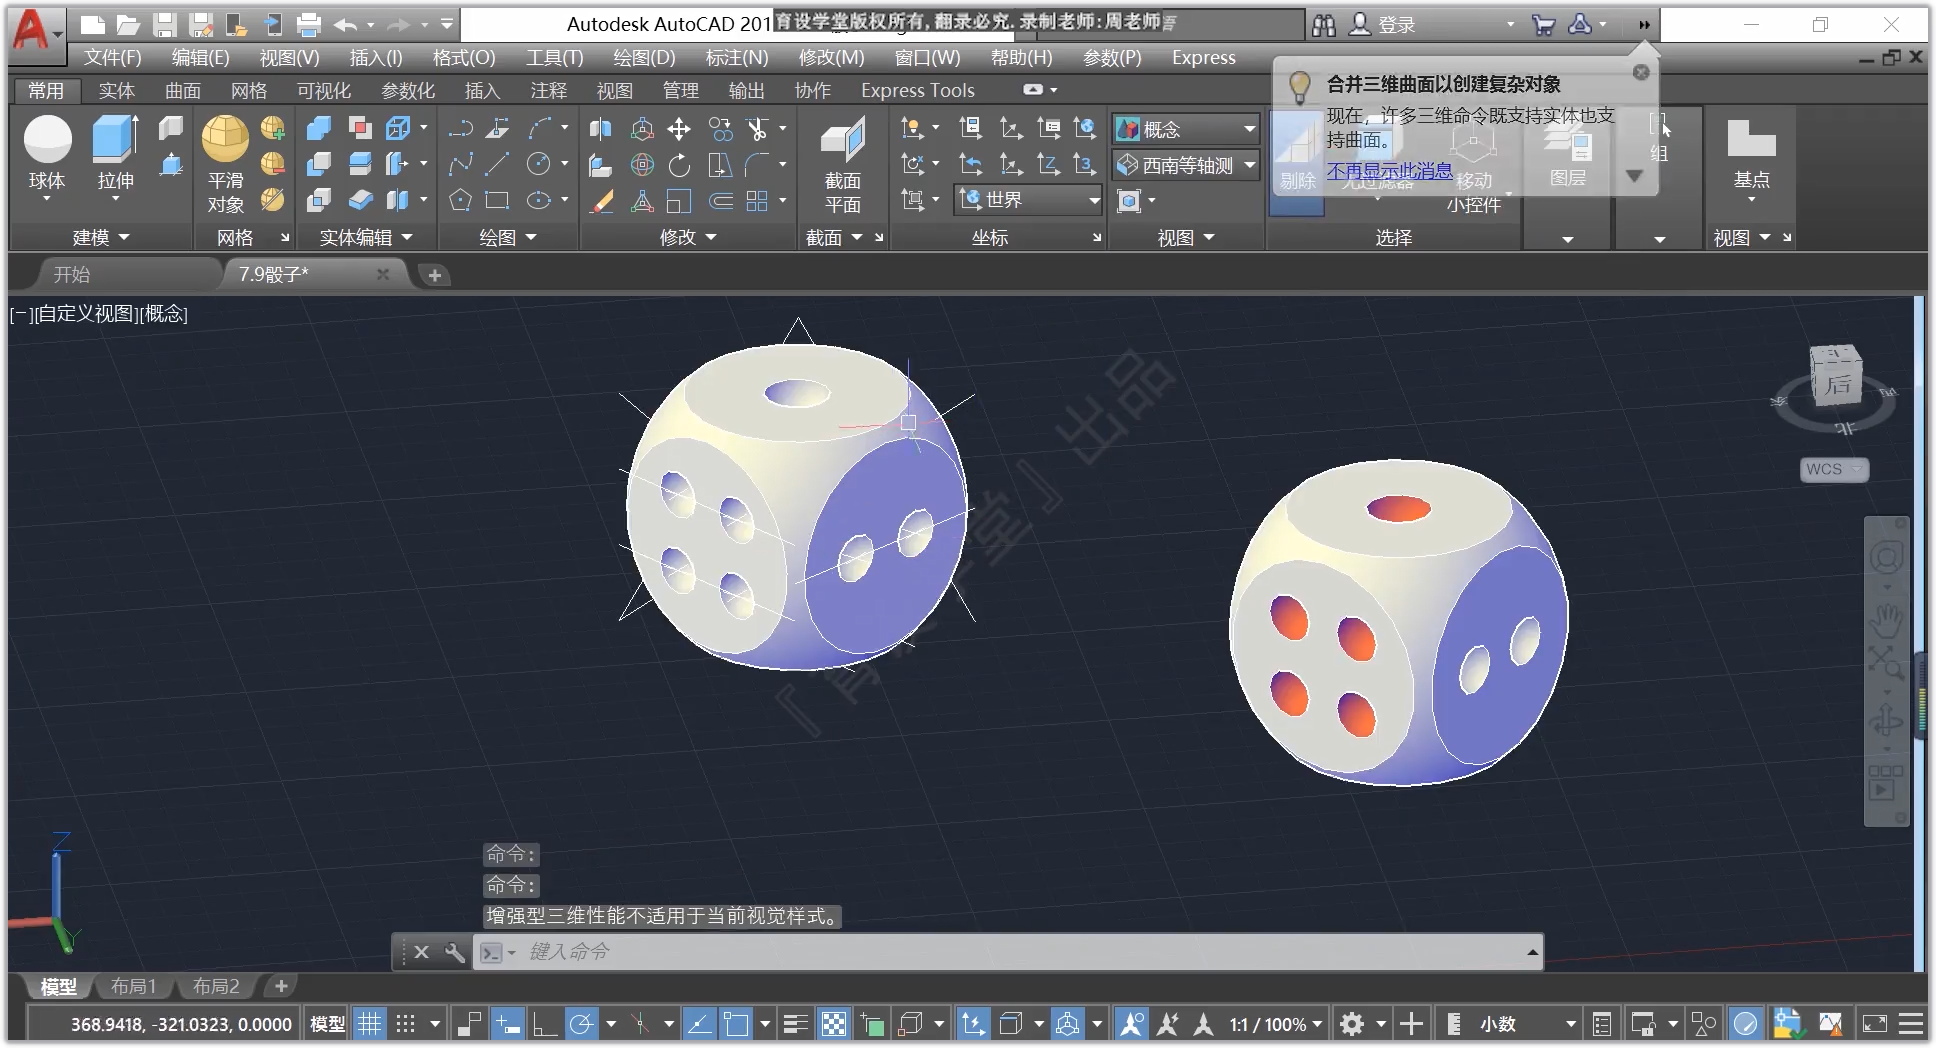Open the 西南等轴测 view dropdown
The width and height of the screenshot is (1936, 1048).
[x=1186, y=165]
